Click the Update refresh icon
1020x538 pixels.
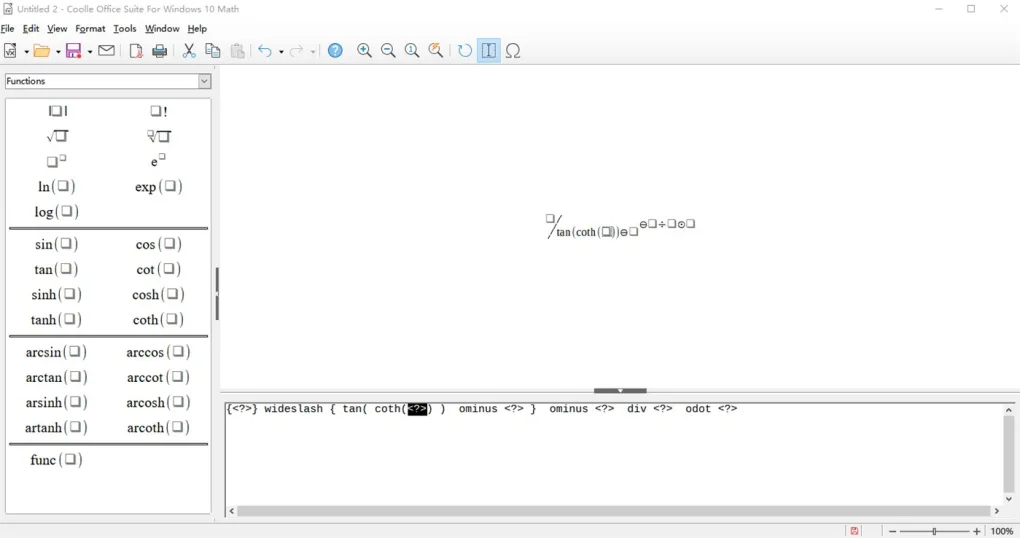click(465, 51)
